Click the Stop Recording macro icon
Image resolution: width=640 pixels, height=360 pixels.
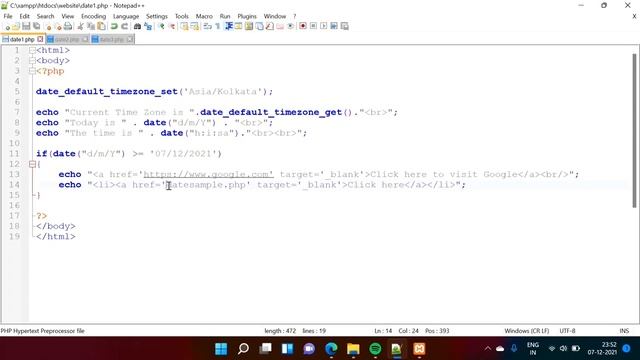click(313, 27)
